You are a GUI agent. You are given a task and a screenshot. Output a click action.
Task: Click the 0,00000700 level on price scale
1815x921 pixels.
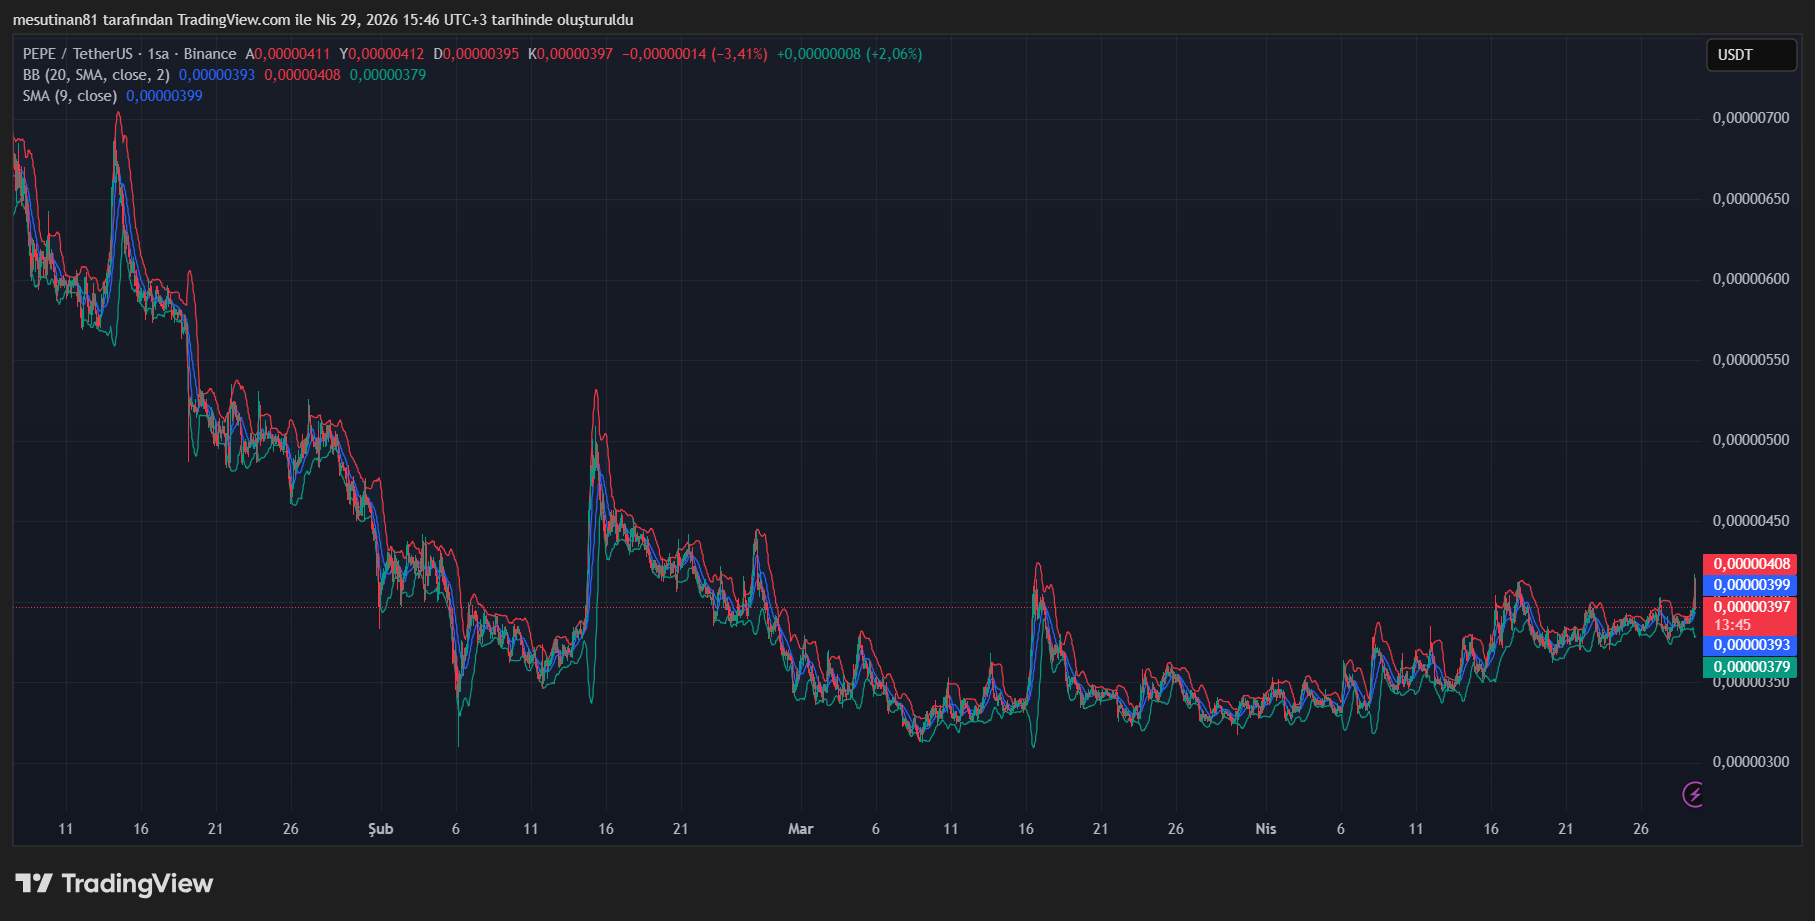(x=1750, y=118)
